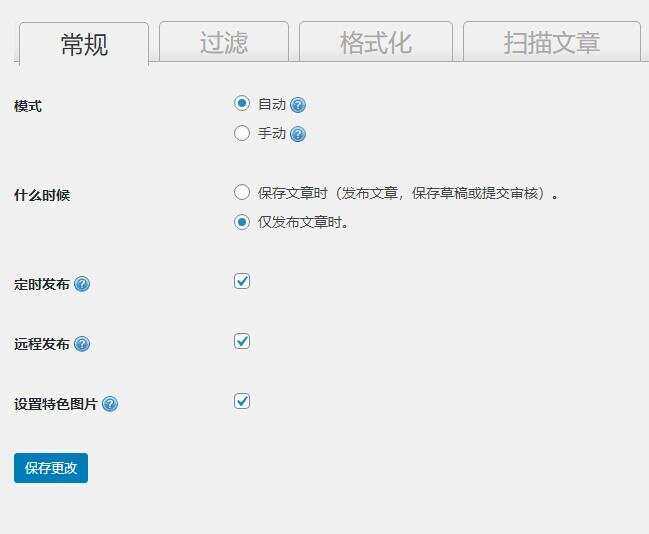The height and width of the screenshot is (534, 649).
Task: Open help tooltip for 远程发布
Action: point(82,345)
